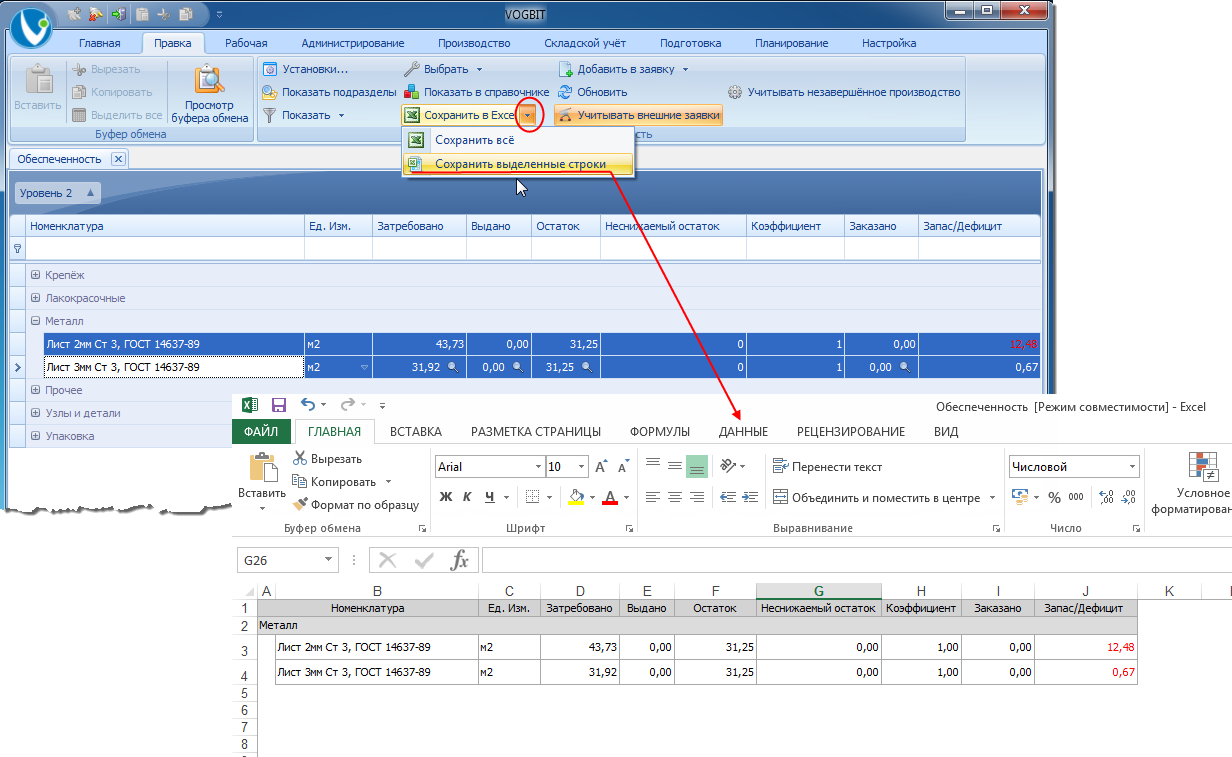This screenshot has width=1232, height=757.
Task: Expand the Узлы и детали group
Action: tap(36, 413)
